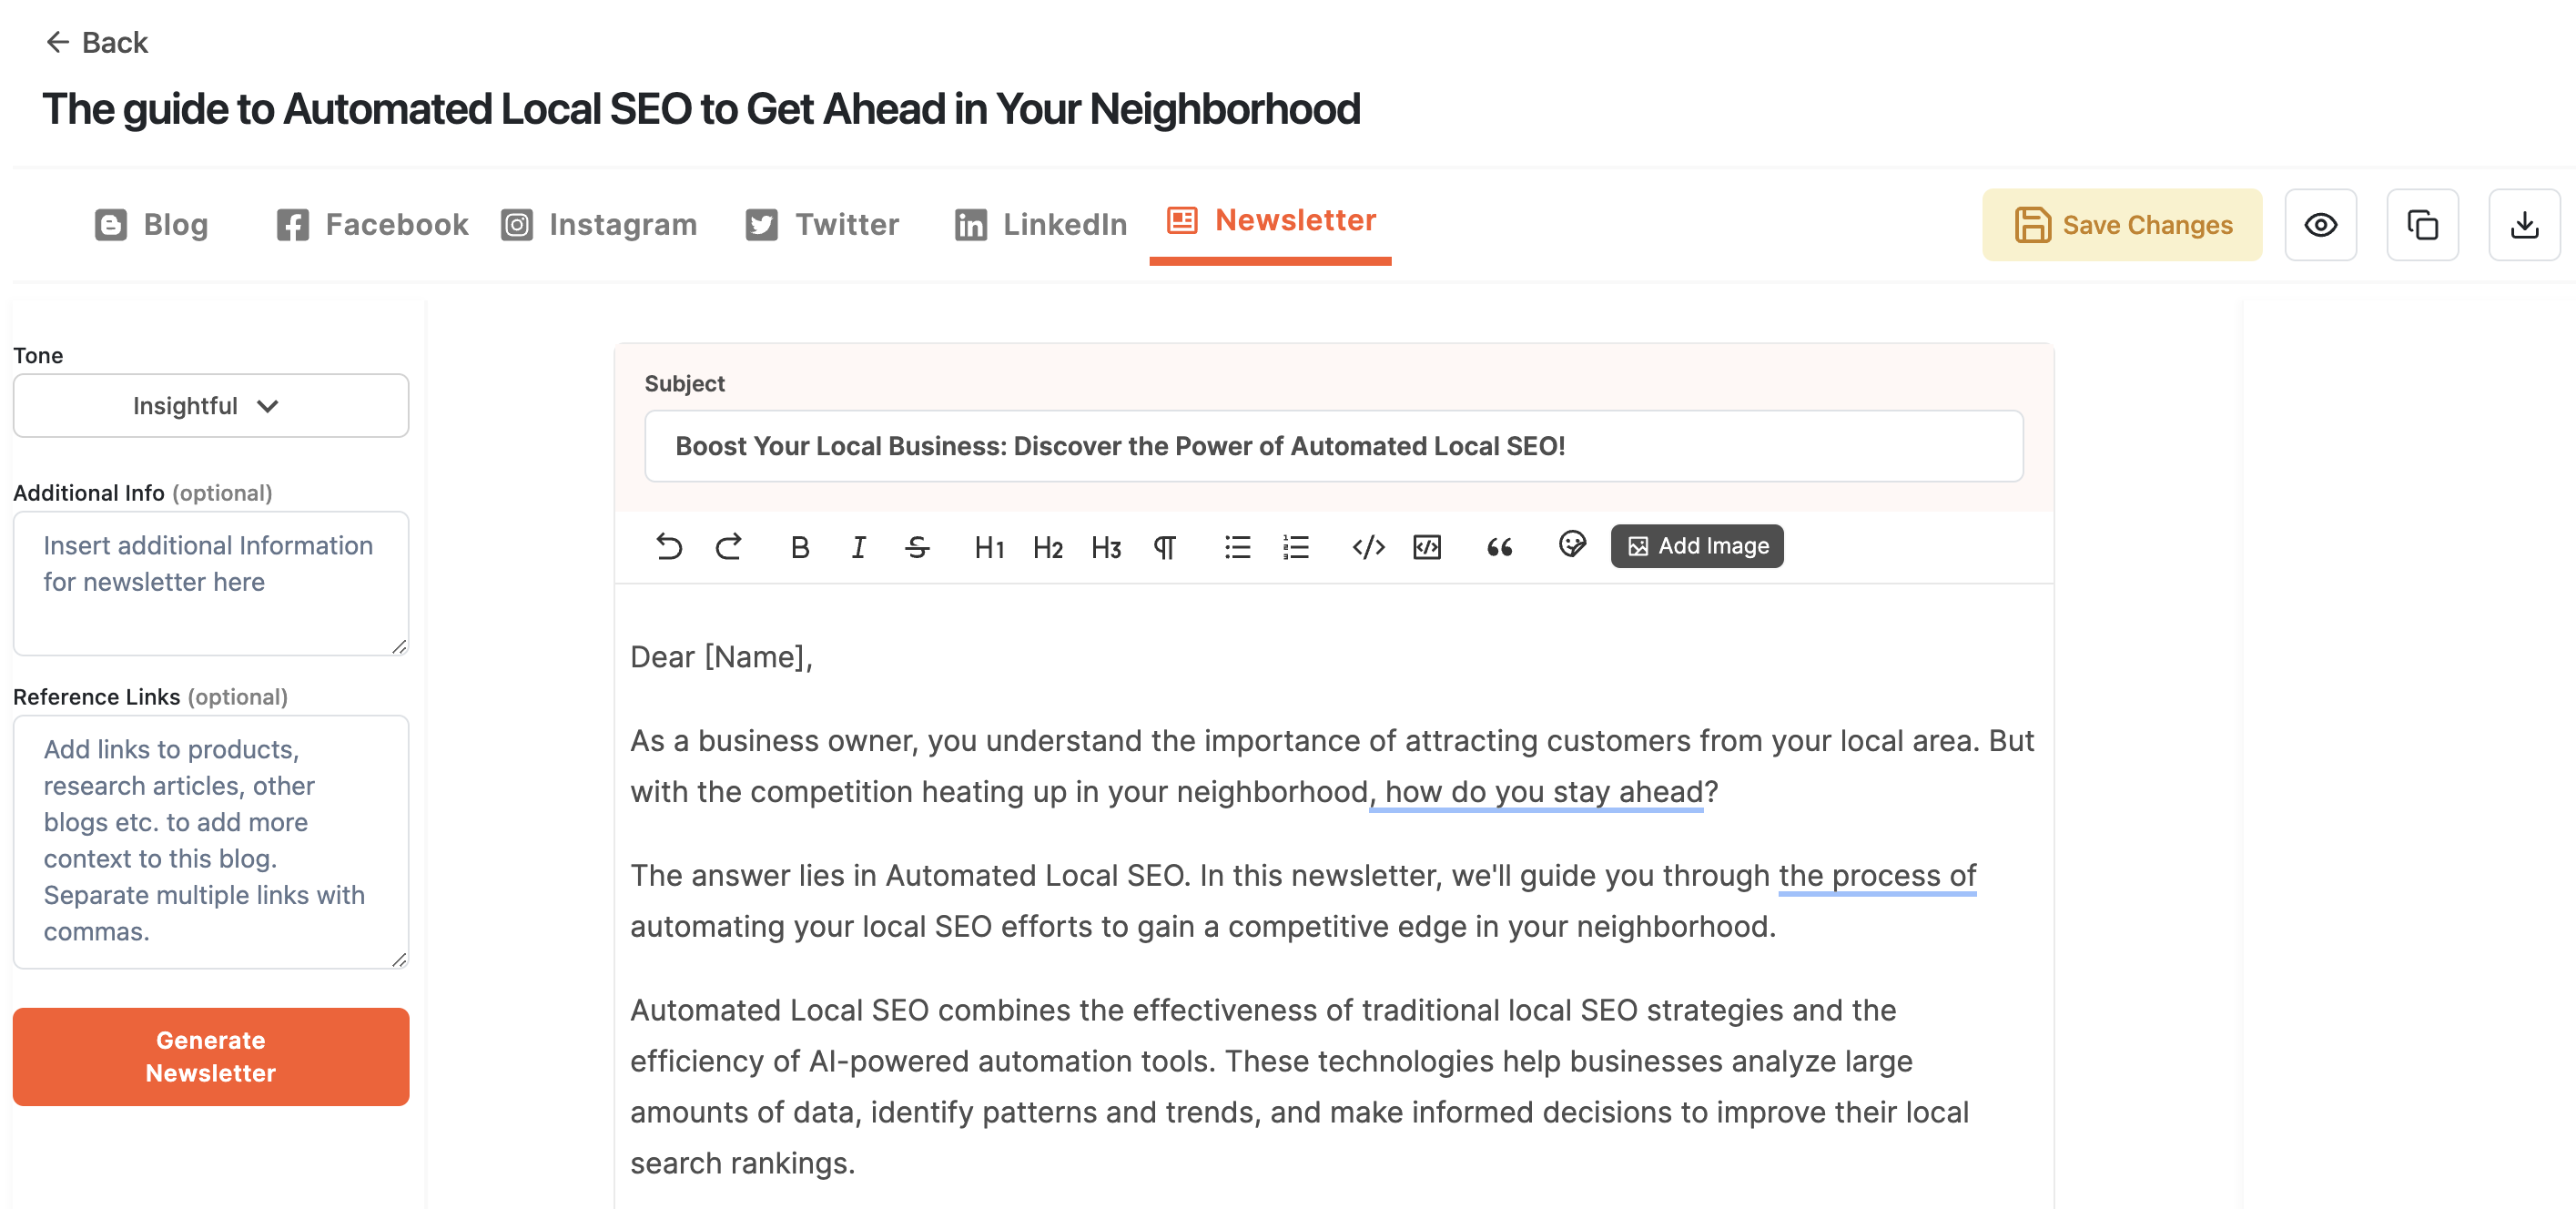
Task: Insert a numbered list
Action: point(1296,546)
